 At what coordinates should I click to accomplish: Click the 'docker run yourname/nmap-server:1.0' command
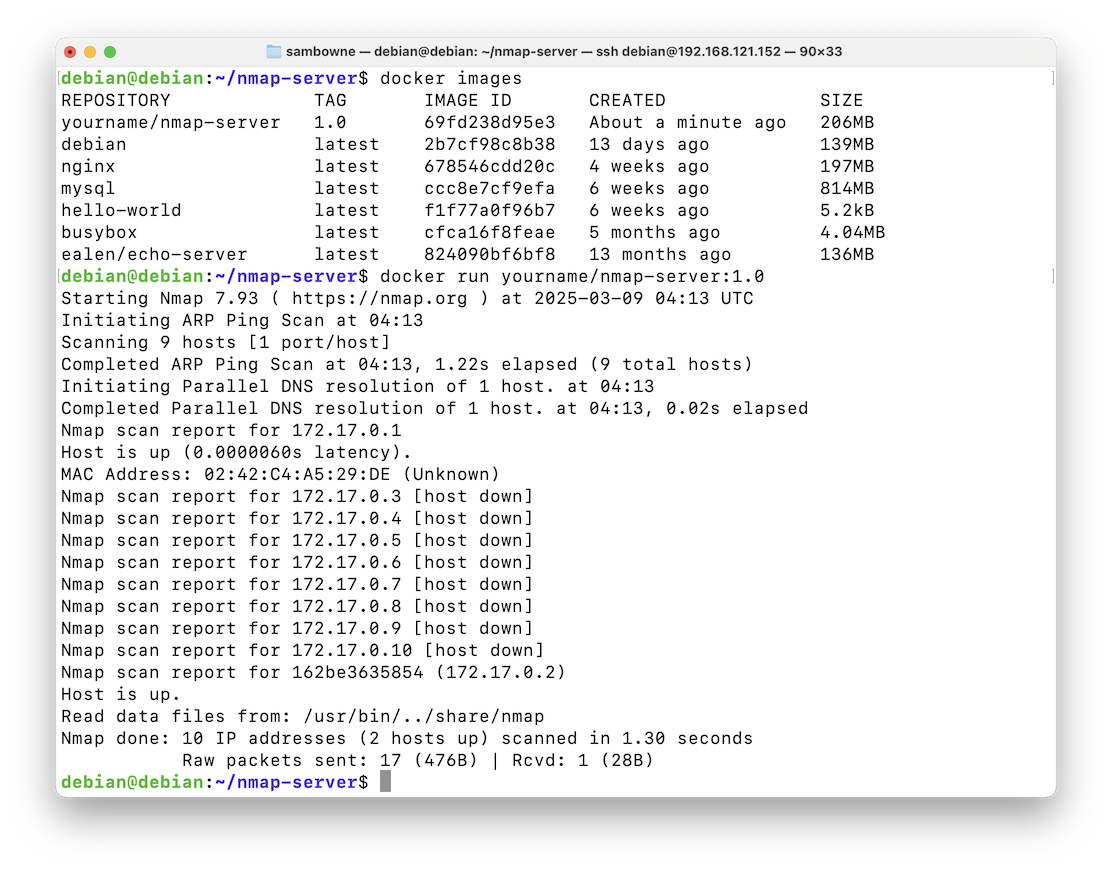coord(572,276)
